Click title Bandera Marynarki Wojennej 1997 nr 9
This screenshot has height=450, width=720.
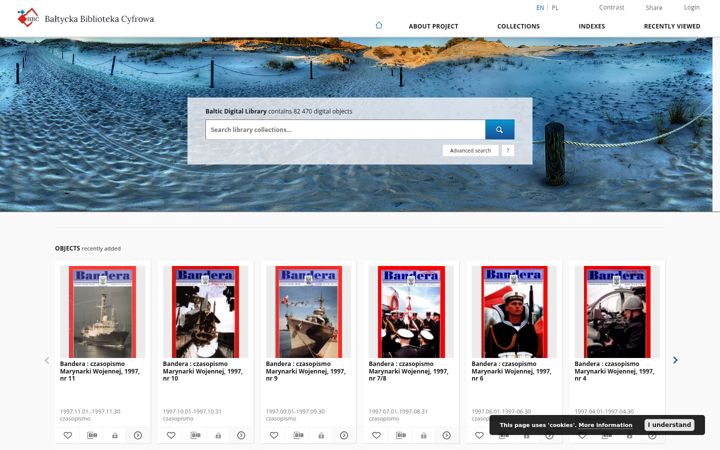pyautogui.click(x=305, y=371)
